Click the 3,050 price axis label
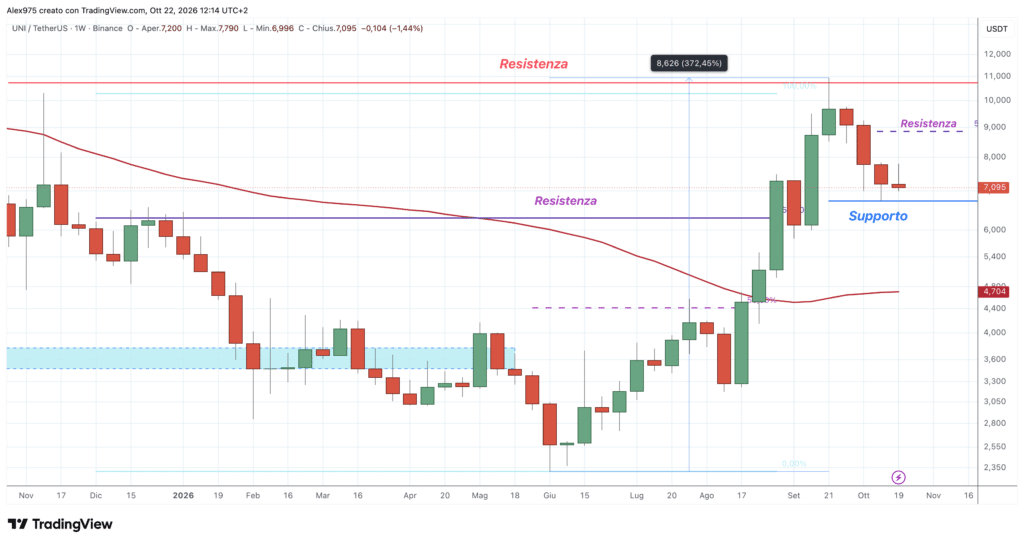Screen dimensions: 1024x544 pyautogui.click(x=995, y=402)
